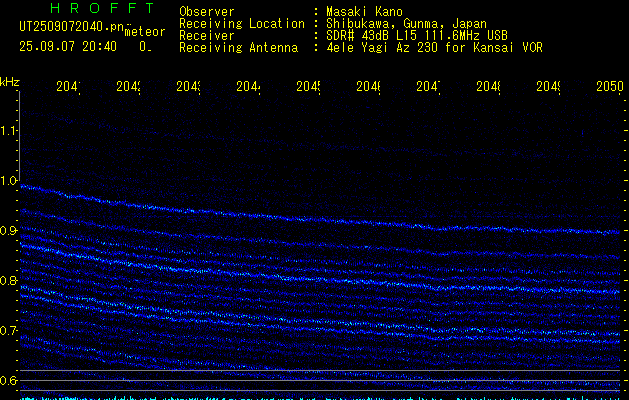Click the 0.6 kHz frequency label
The height and width of the screenshot is (400, 629).
[9, 380]
